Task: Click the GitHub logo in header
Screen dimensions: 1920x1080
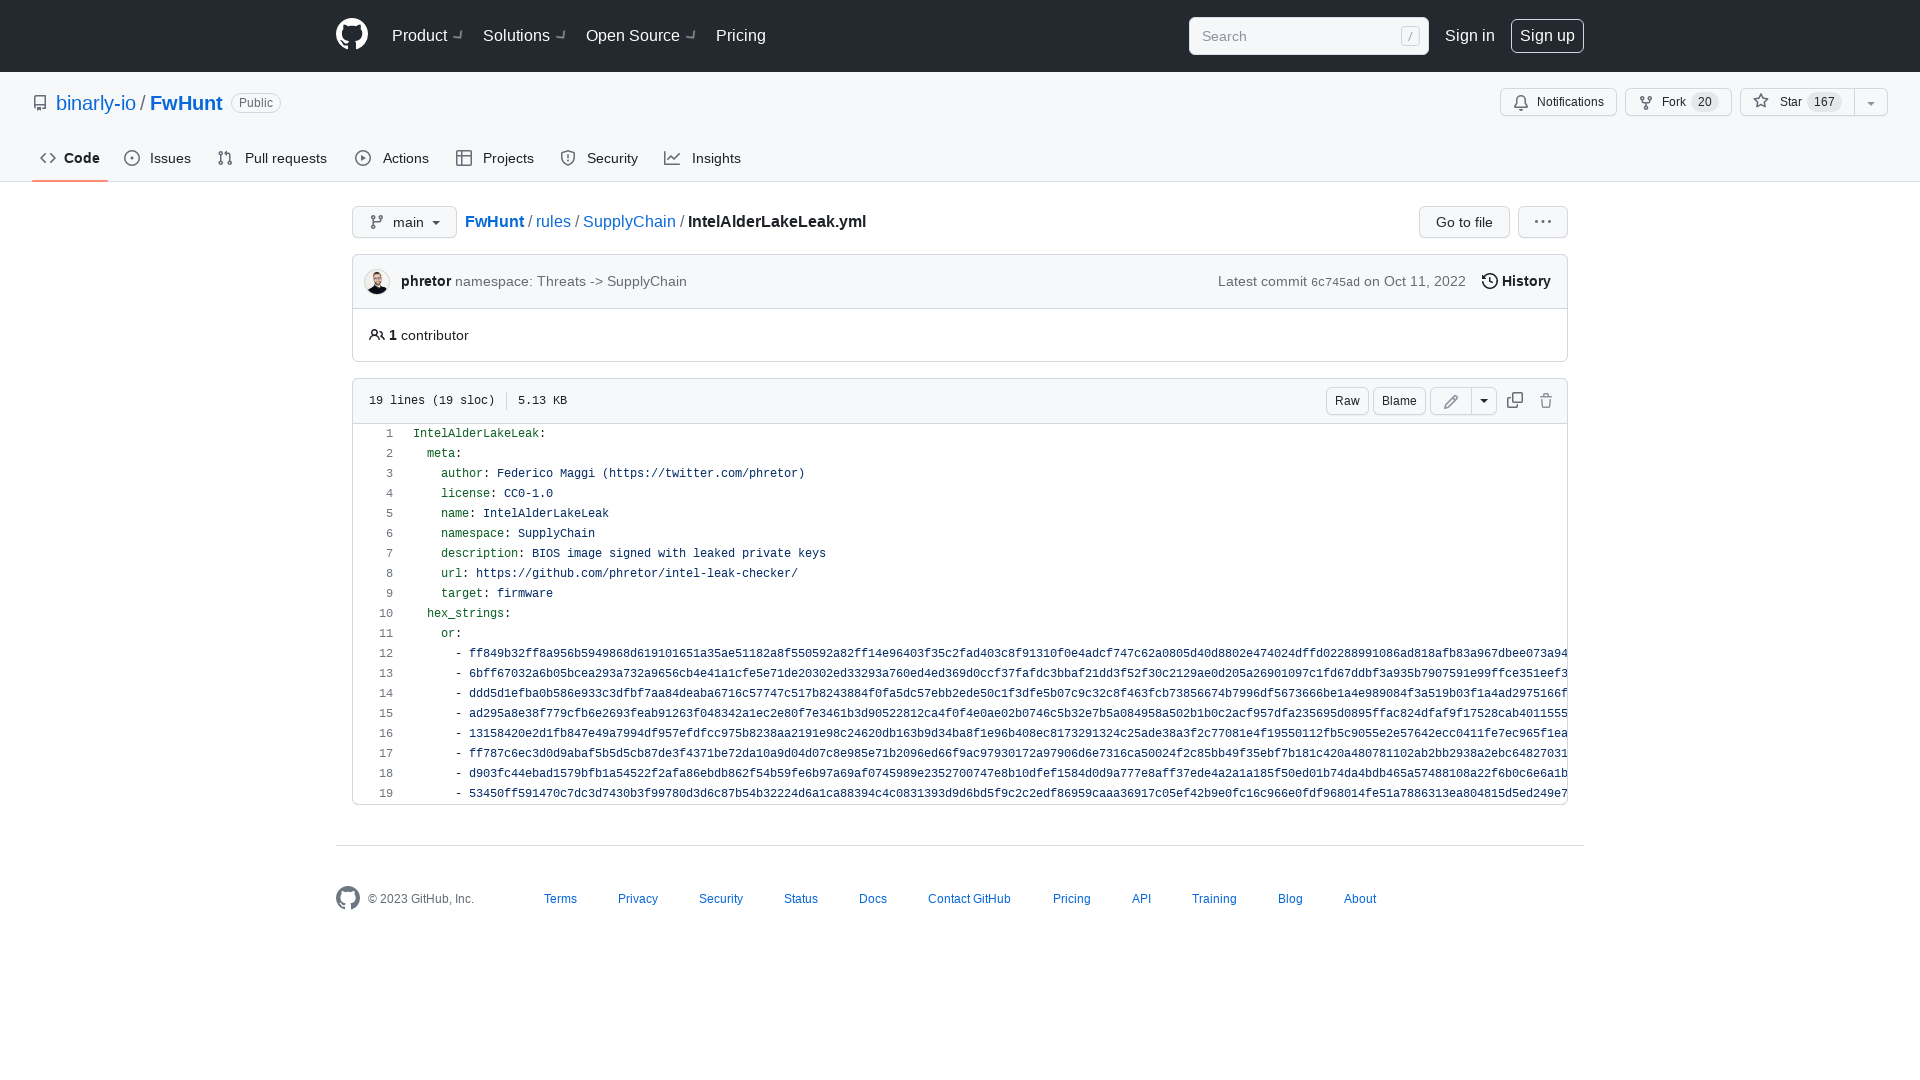Action: coord(352,35)
